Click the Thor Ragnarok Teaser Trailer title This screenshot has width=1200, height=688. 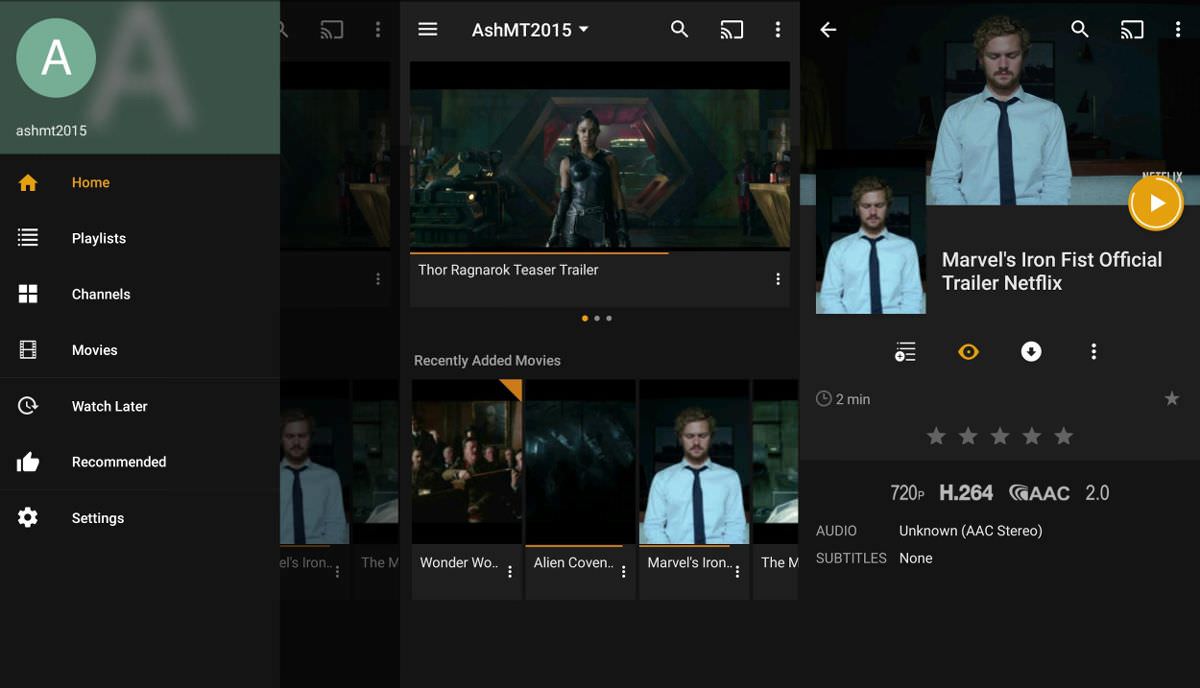click(508, 270)
